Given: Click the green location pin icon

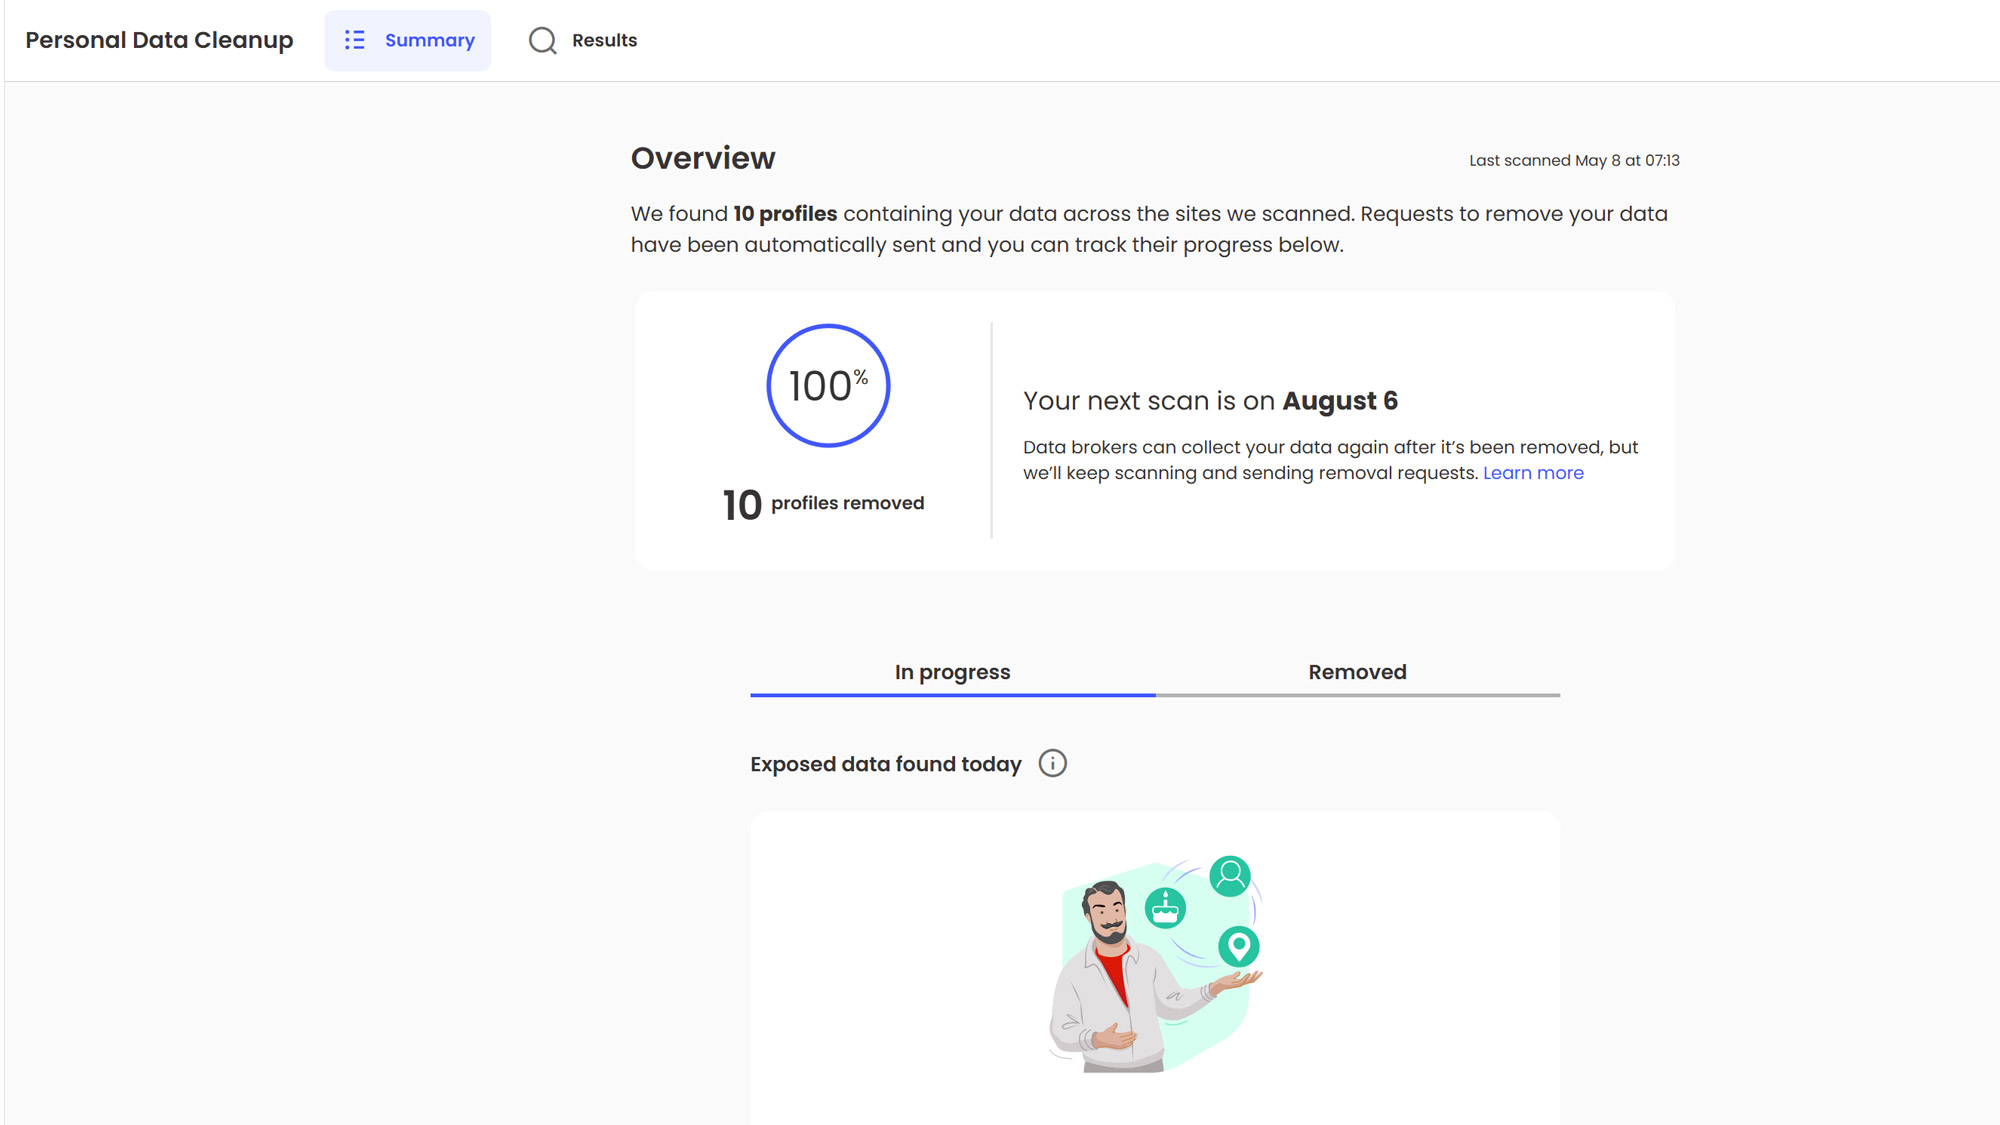Looking at the screenshot, I should 1238,946.
